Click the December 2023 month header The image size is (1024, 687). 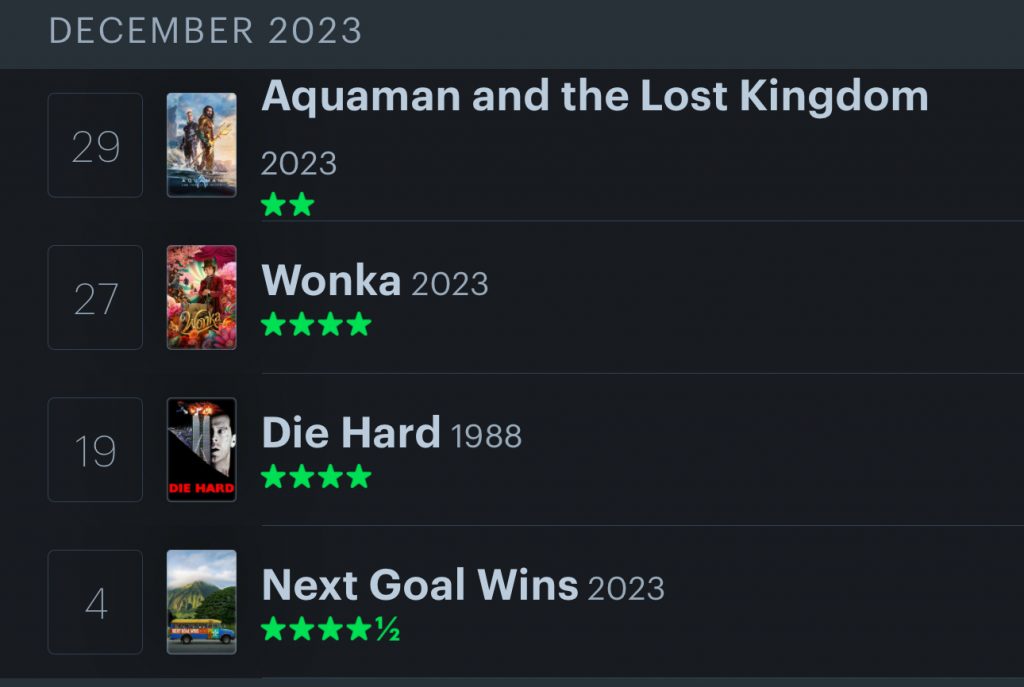[x=205, y=30]
